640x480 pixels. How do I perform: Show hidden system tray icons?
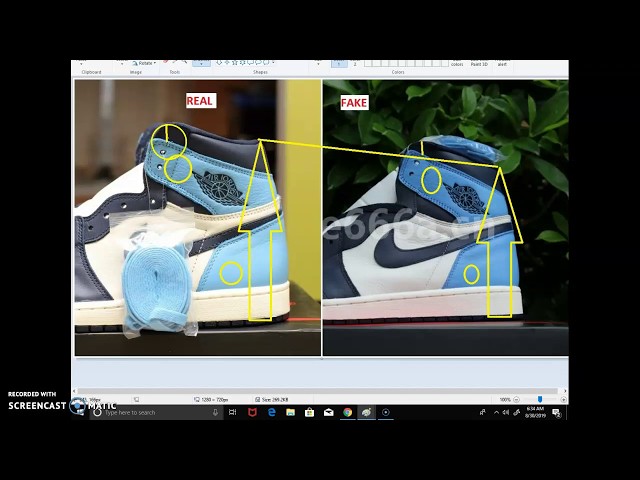pos(496,412)
